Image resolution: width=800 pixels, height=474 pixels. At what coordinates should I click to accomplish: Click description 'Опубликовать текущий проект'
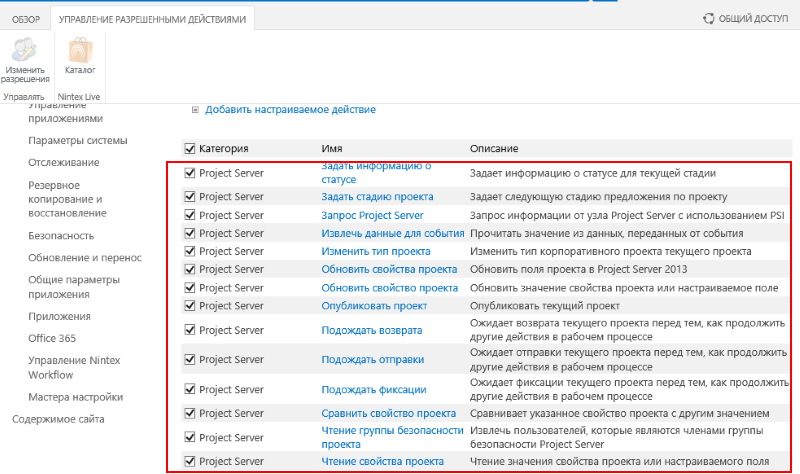coord(544,306)
